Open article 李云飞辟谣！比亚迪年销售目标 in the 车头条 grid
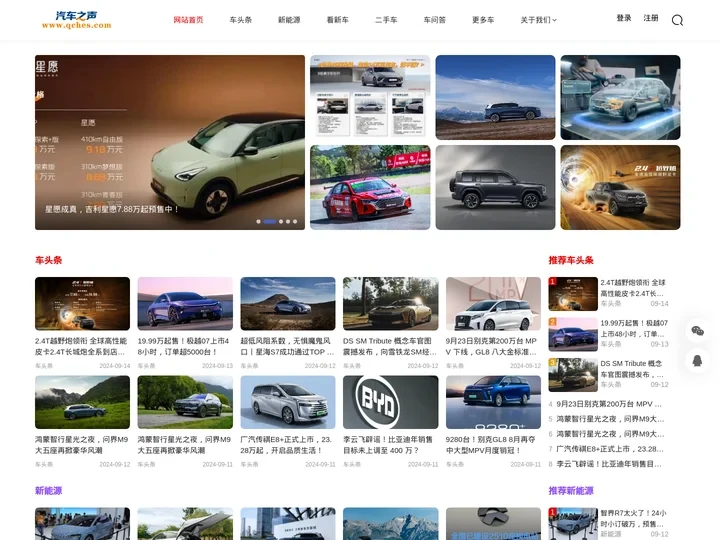Screen dimensions: 720x540 388,445
